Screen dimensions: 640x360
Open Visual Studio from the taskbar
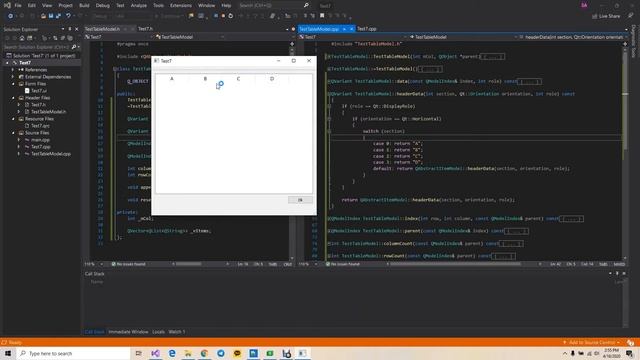point(156,353)
